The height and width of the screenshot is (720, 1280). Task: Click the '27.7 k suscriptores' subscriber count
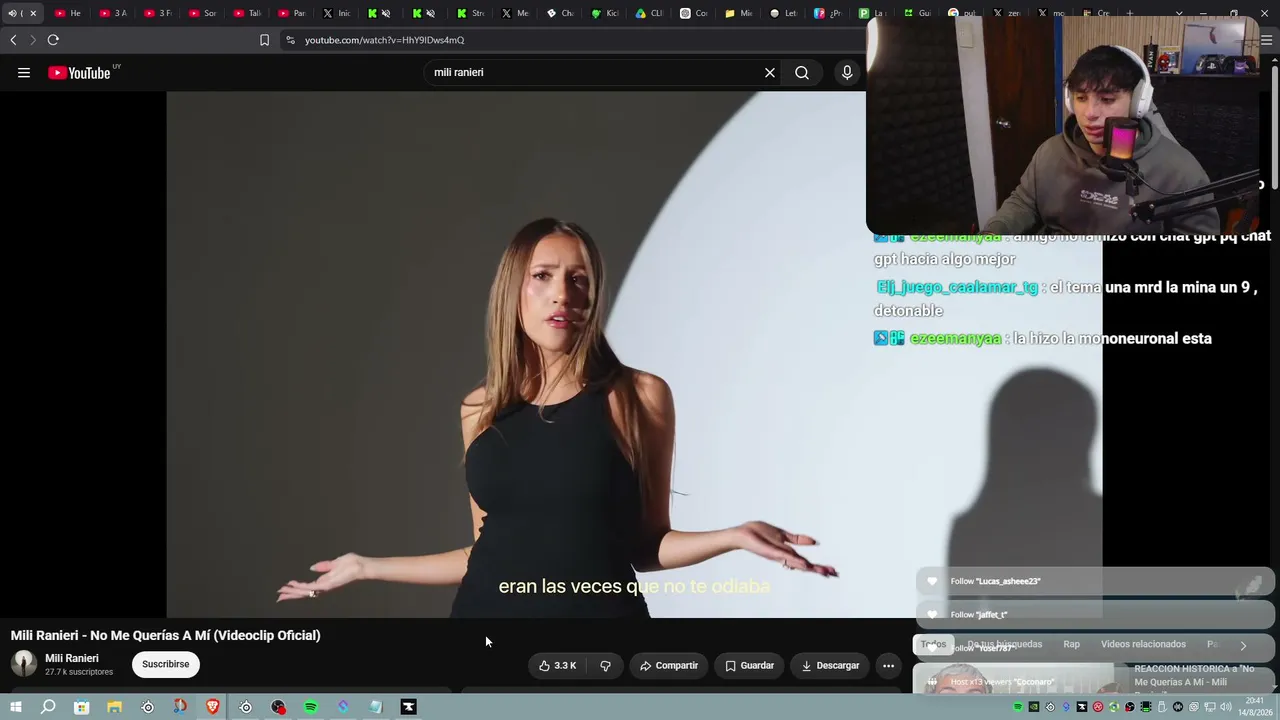tap(79, 672)
